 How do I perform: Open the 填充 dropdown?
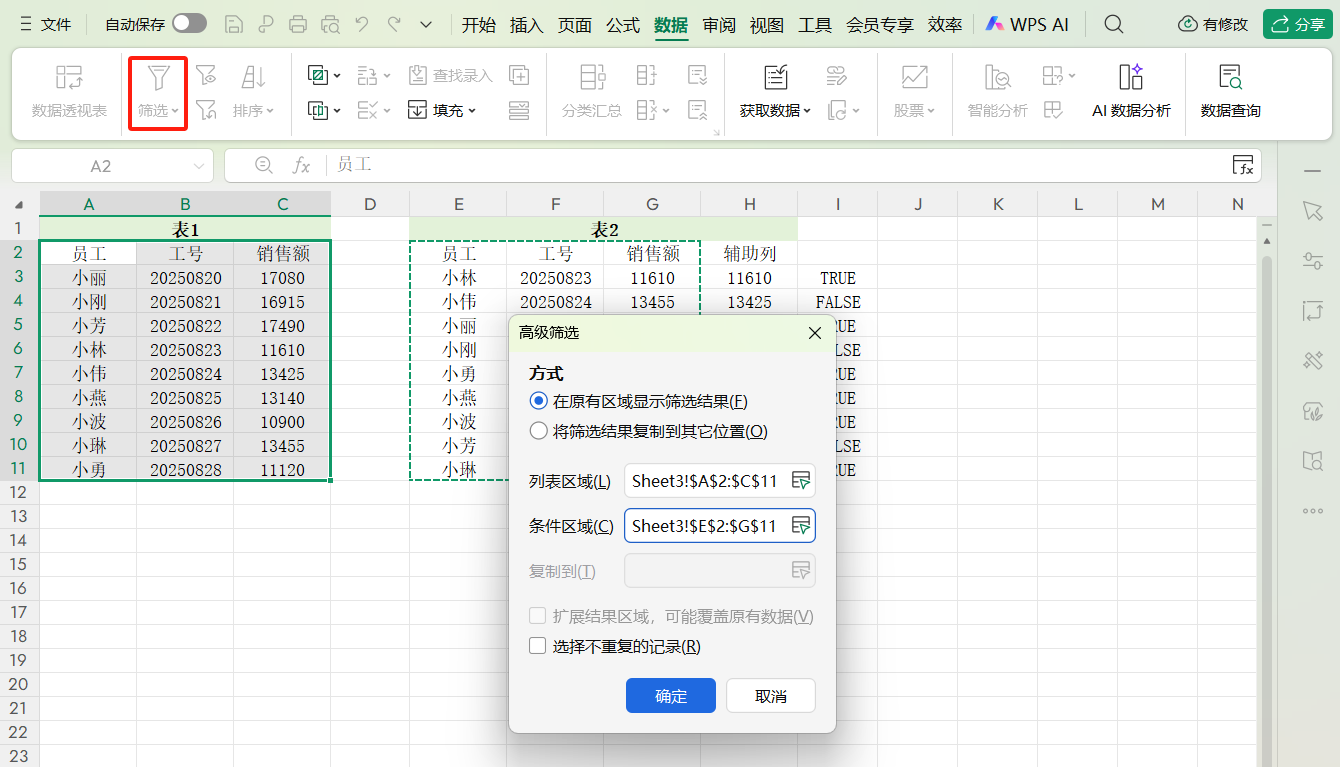coord(443,110)
